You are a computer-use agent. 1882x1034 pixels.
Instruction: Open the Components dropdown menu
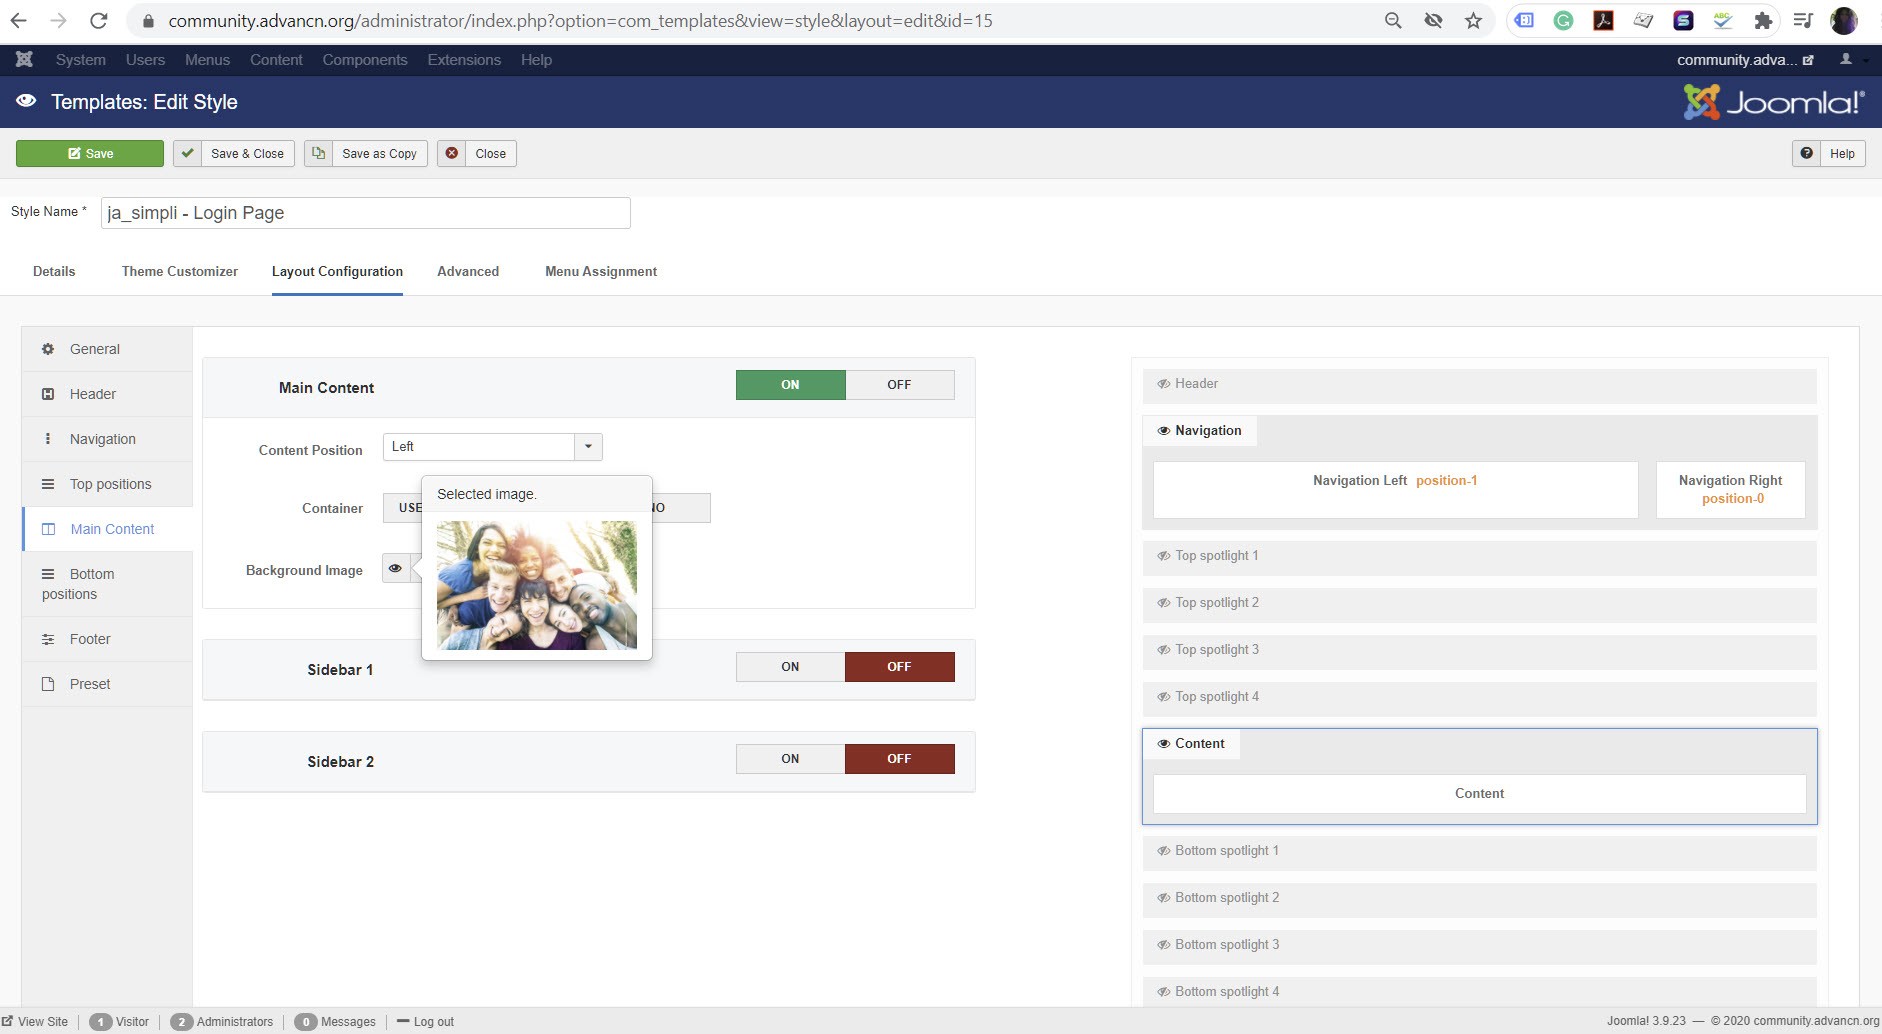[x=365, y=60]
